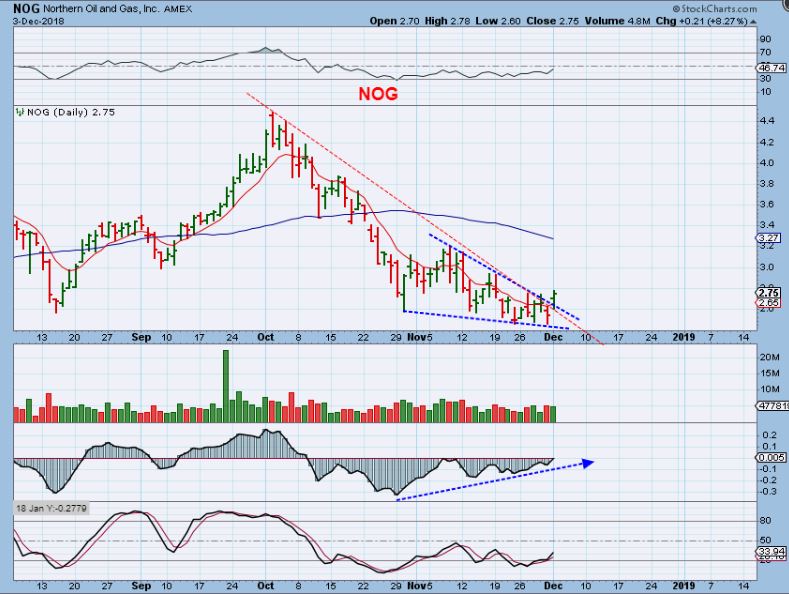Click the red price tag 2.65
Screen dimensions: 789x594
coord(769,303)
